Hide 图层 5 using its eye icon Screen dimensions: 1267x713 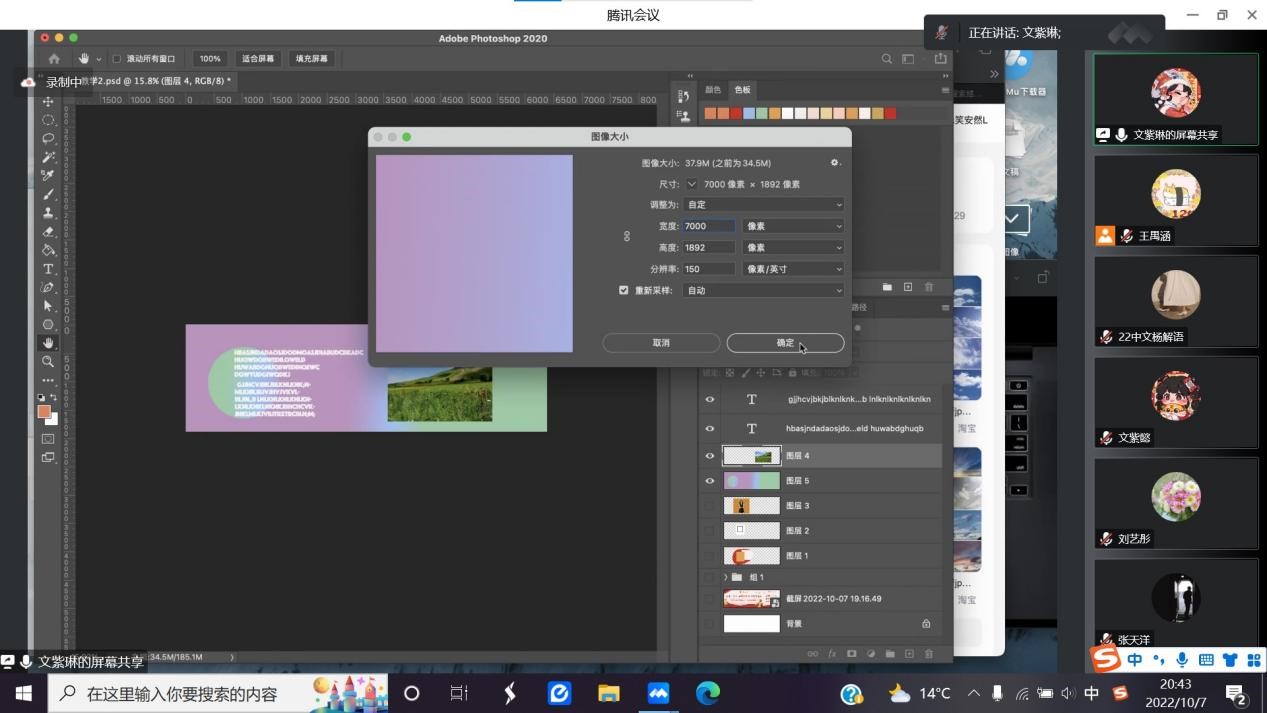pos(710,481)
